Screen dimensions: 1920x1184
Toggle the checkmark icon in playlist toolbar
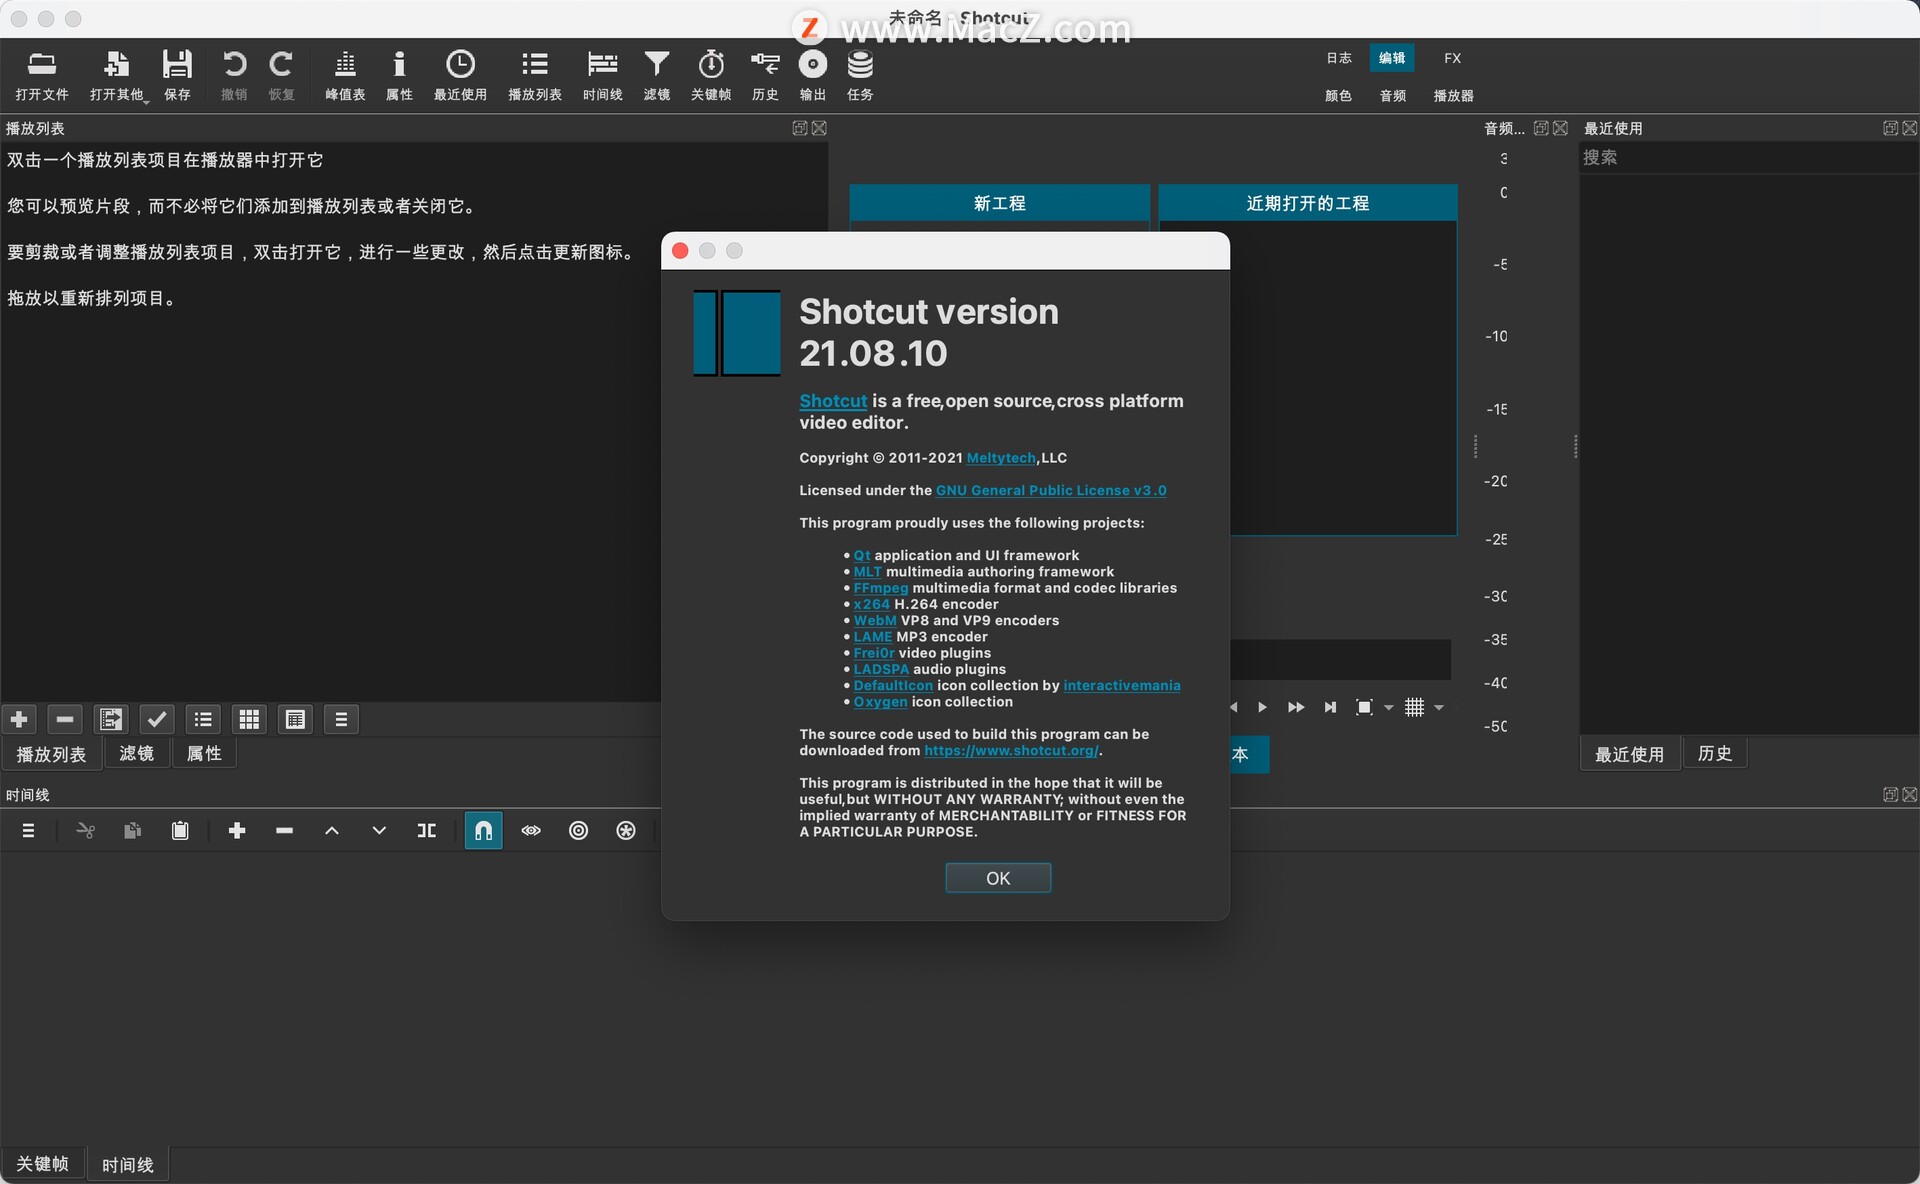click(x=155, y=719)
